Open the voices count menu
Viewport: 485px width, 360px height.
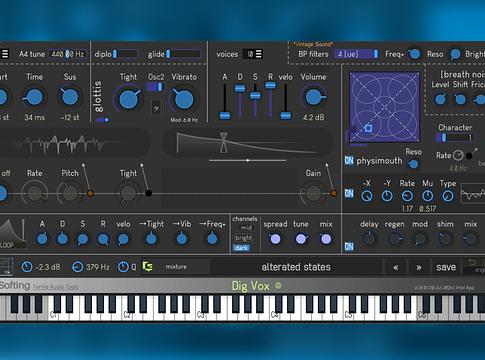(x=253, y=54)
